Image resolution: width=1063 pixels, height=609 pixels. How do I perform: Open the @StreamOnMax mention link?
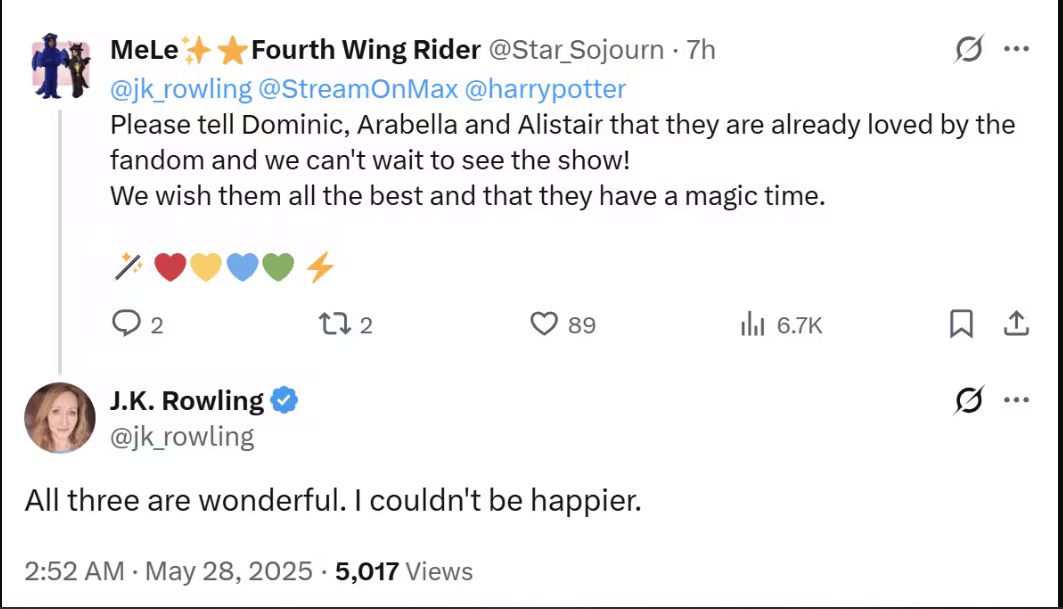[x=356, y=89]
